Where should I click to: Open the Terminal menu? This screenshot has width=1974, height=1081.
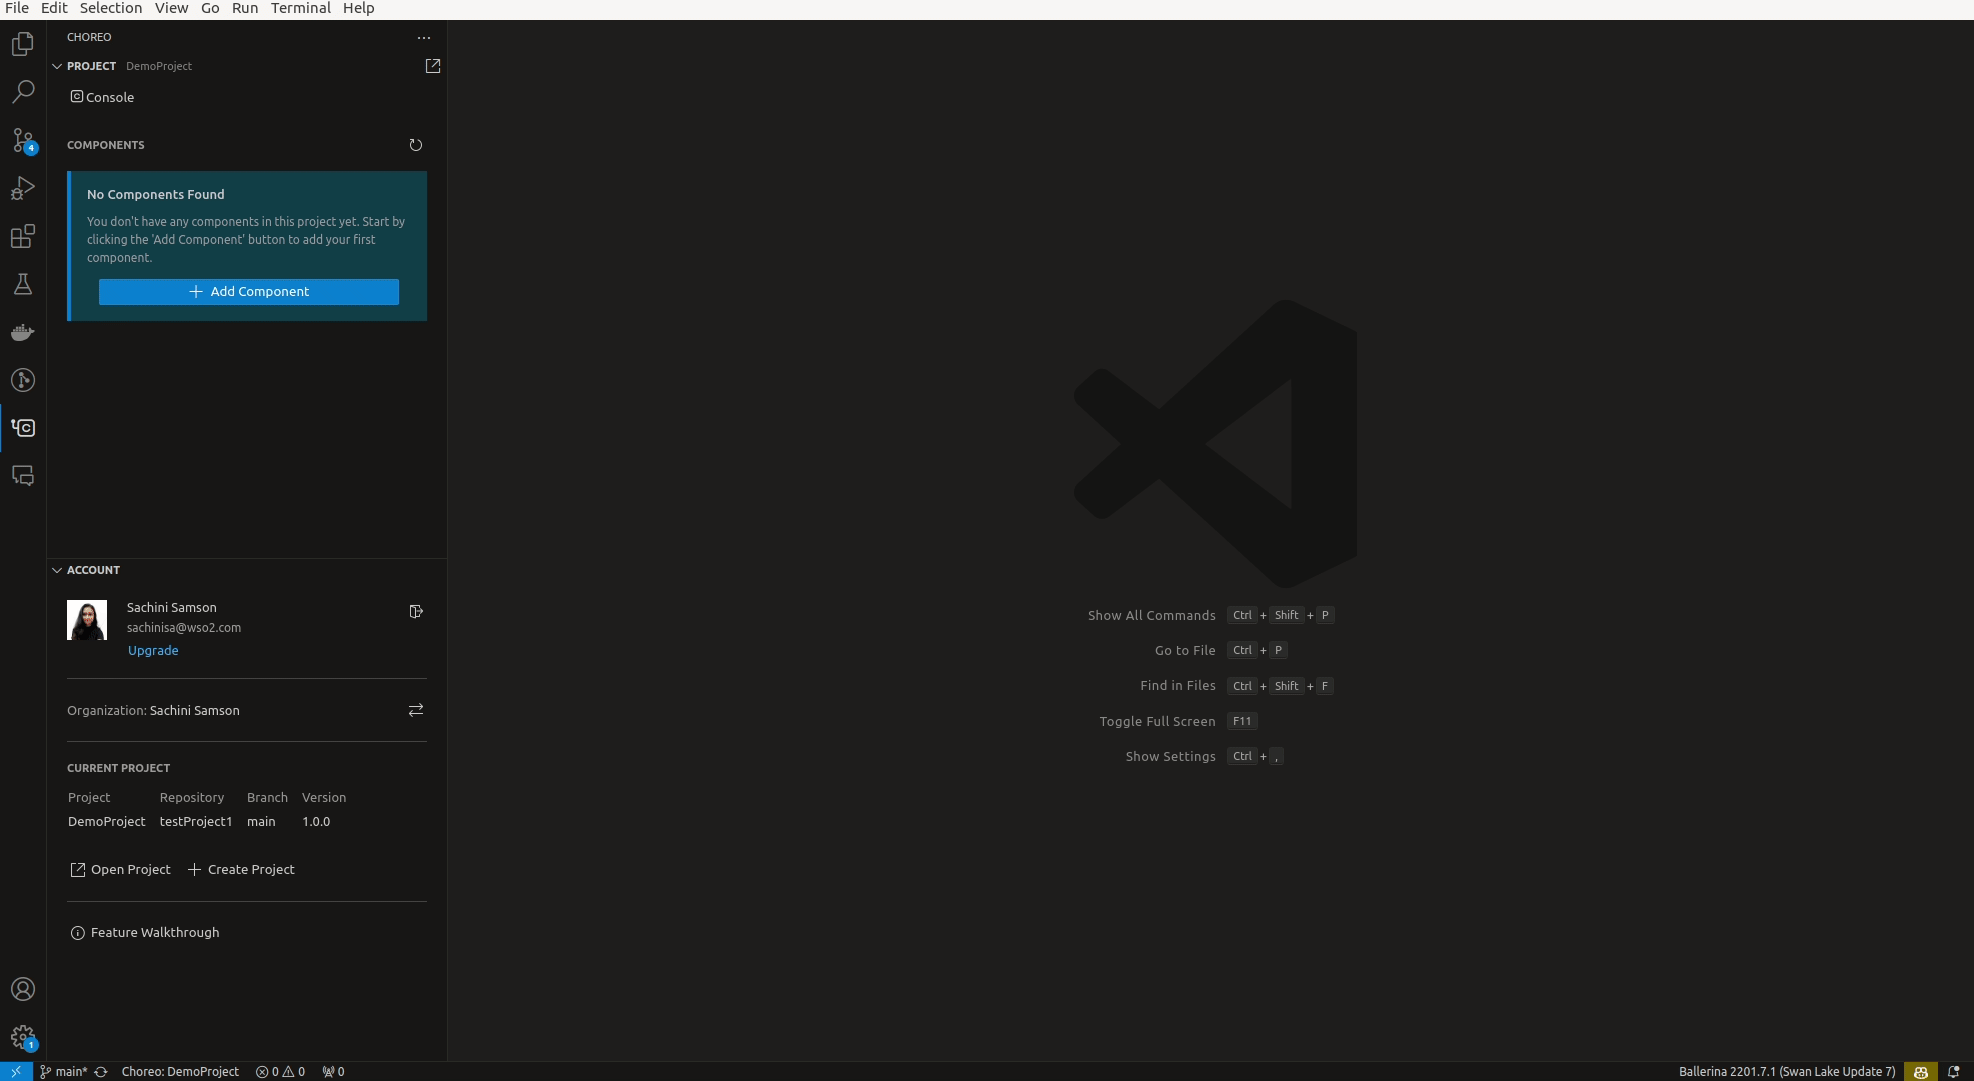(x=300, y=8)
